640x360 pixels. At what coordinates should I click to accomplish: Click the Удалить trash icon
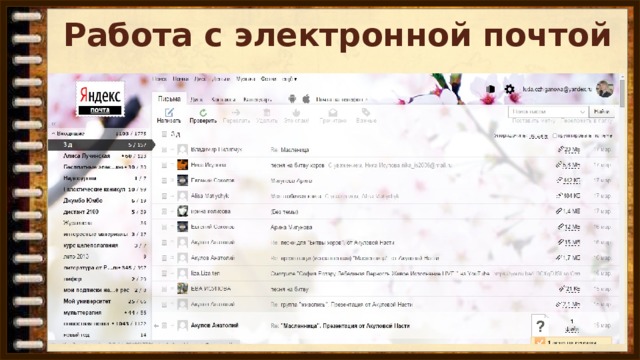(267, 112)
